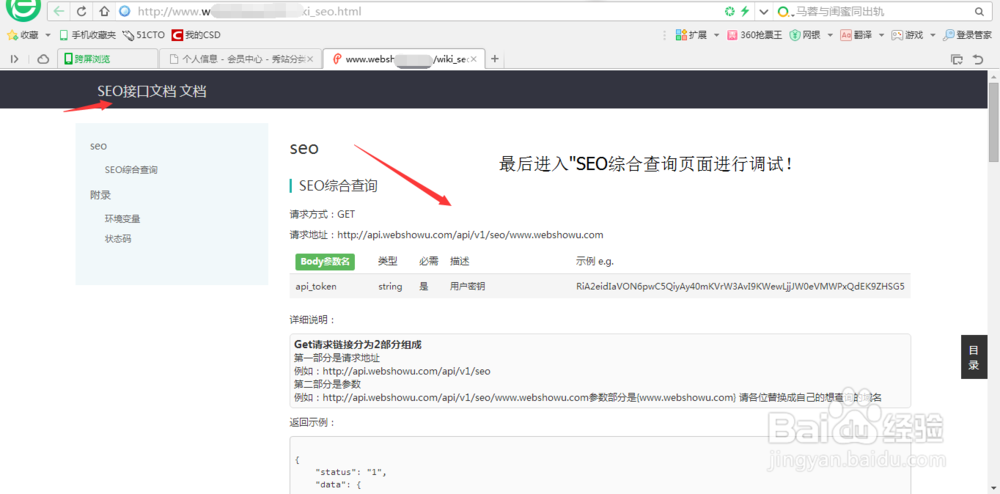Open a new tab with plus button

[x=494, y=59]
